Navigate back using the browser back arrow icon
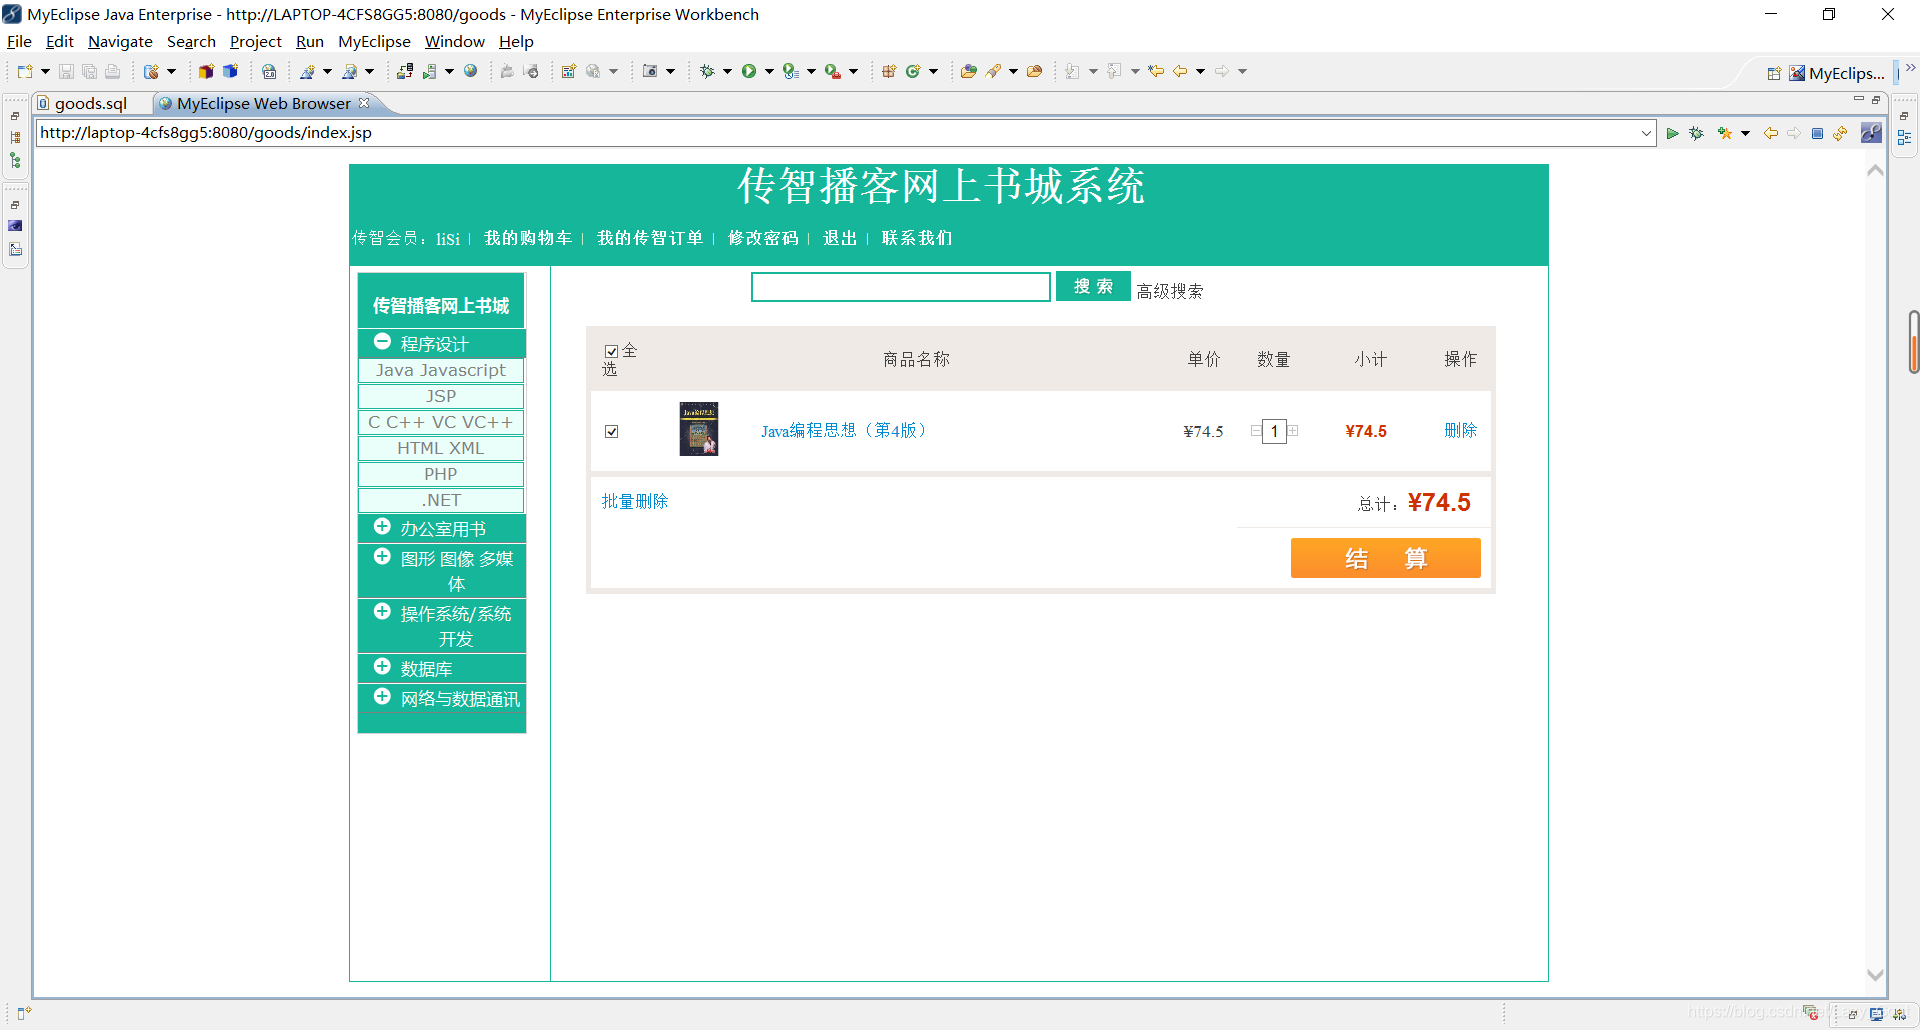The height and width of the screenshot is (1030, 1920). point(1771,132)
